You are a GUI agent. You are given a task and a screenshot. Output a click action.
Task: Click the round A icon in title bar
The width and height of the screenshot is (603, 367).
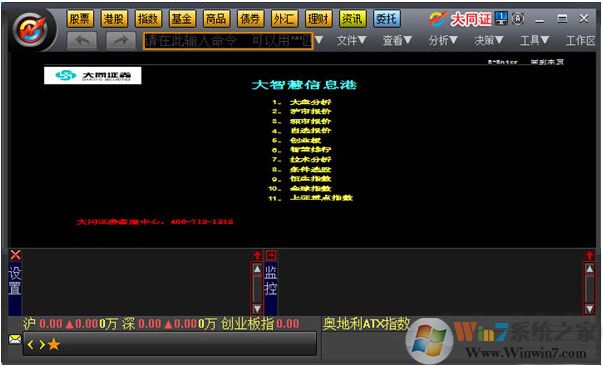(x=518, y=18)
